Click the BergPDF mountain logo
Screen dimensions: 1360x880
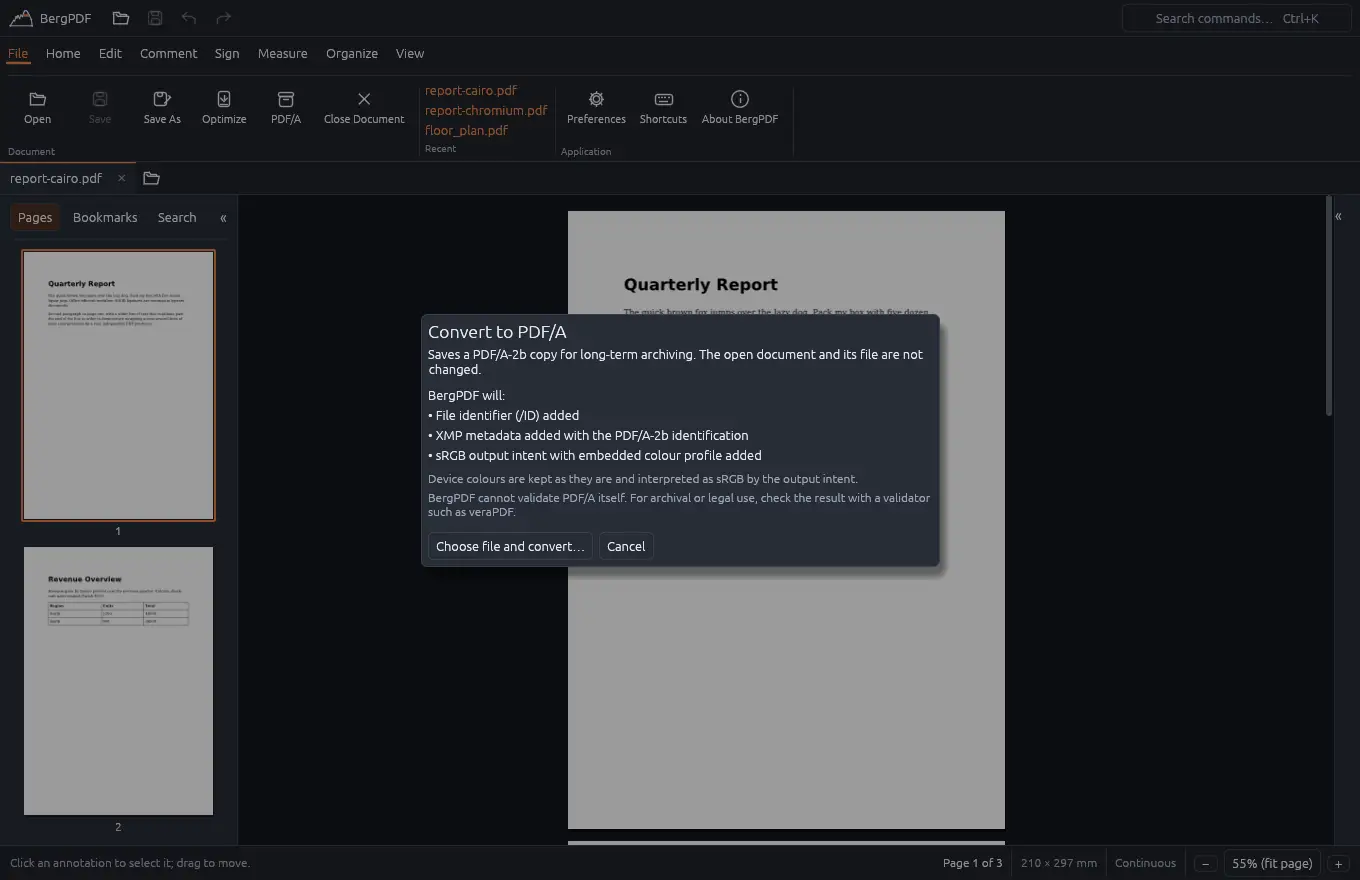[20, 18]
